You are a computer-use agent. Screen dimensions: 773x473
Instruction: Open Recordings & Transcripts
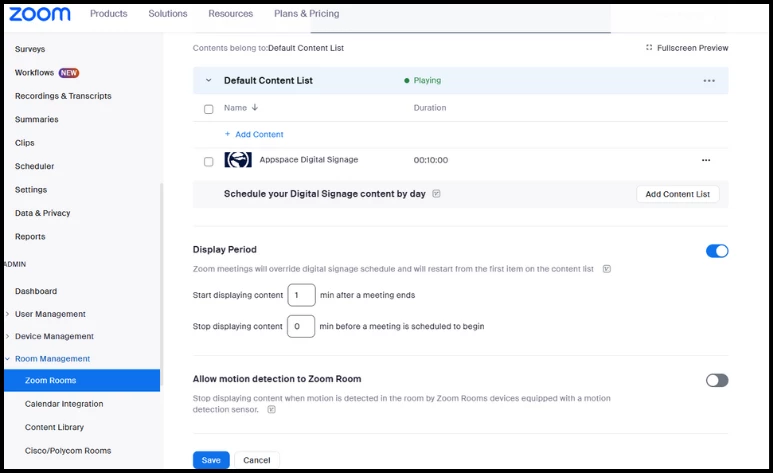click(x=63, y=96)
